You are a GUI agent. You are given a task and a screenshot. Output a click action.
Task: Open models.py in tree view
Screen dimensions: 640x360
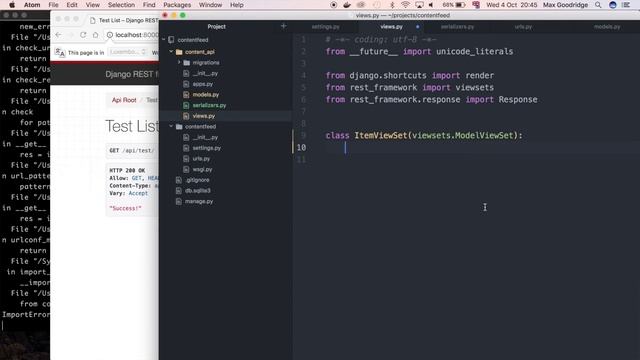pyautogui.click(x=206, y=95)
